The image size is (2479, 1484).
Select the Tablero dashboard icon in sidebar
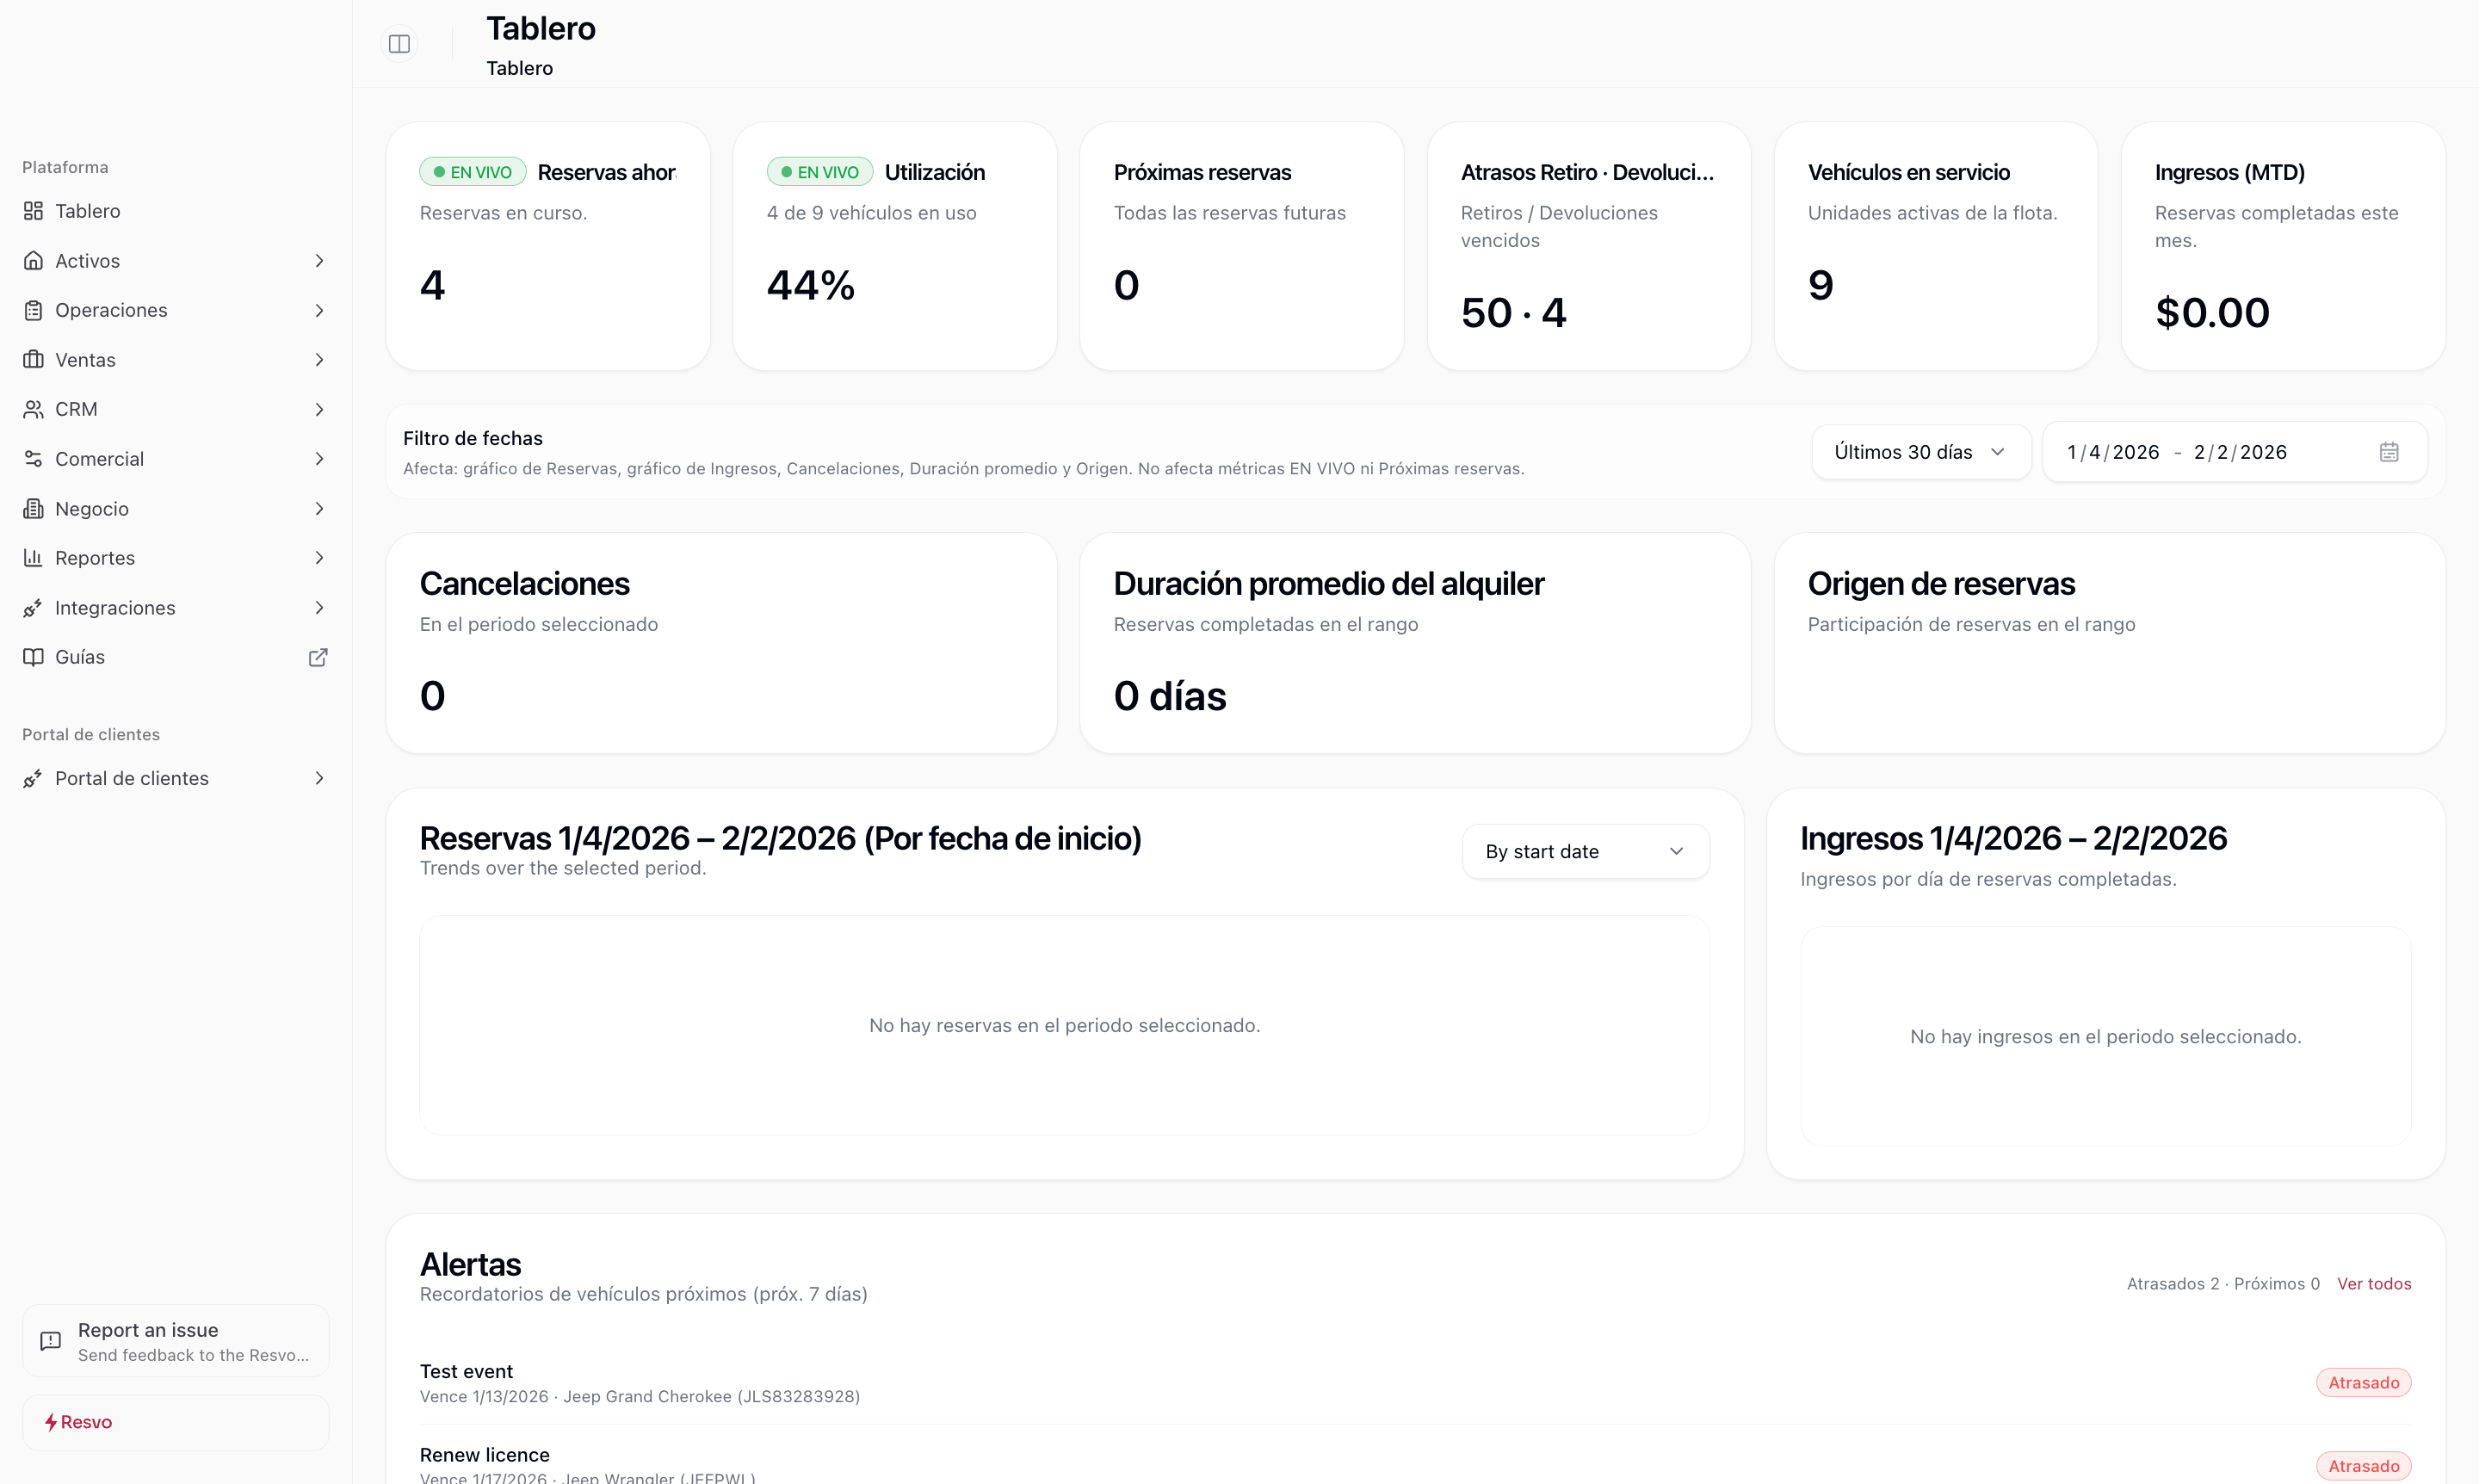coord(33,211)
